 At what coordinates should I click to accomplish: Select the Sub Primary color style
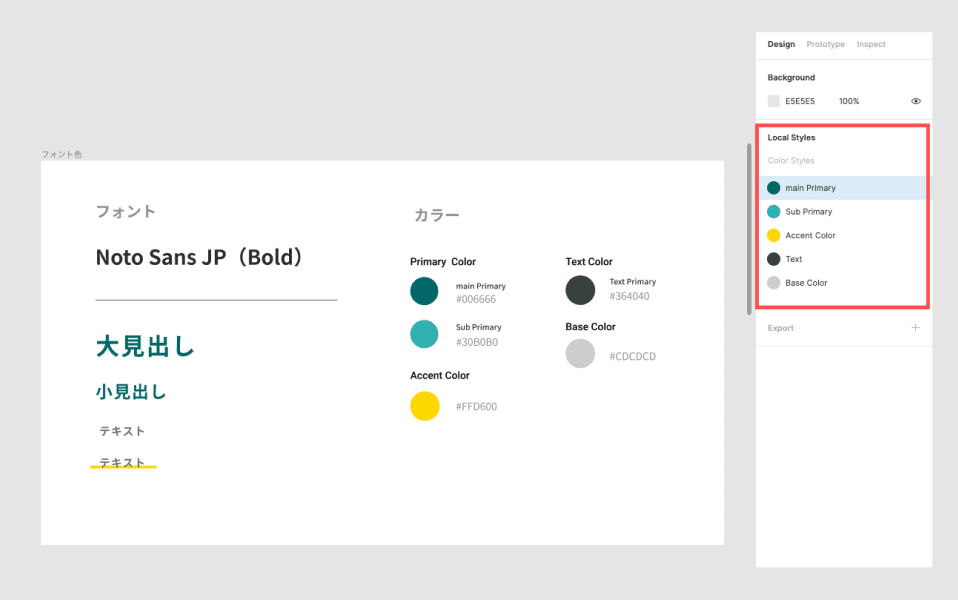(843, 211)
